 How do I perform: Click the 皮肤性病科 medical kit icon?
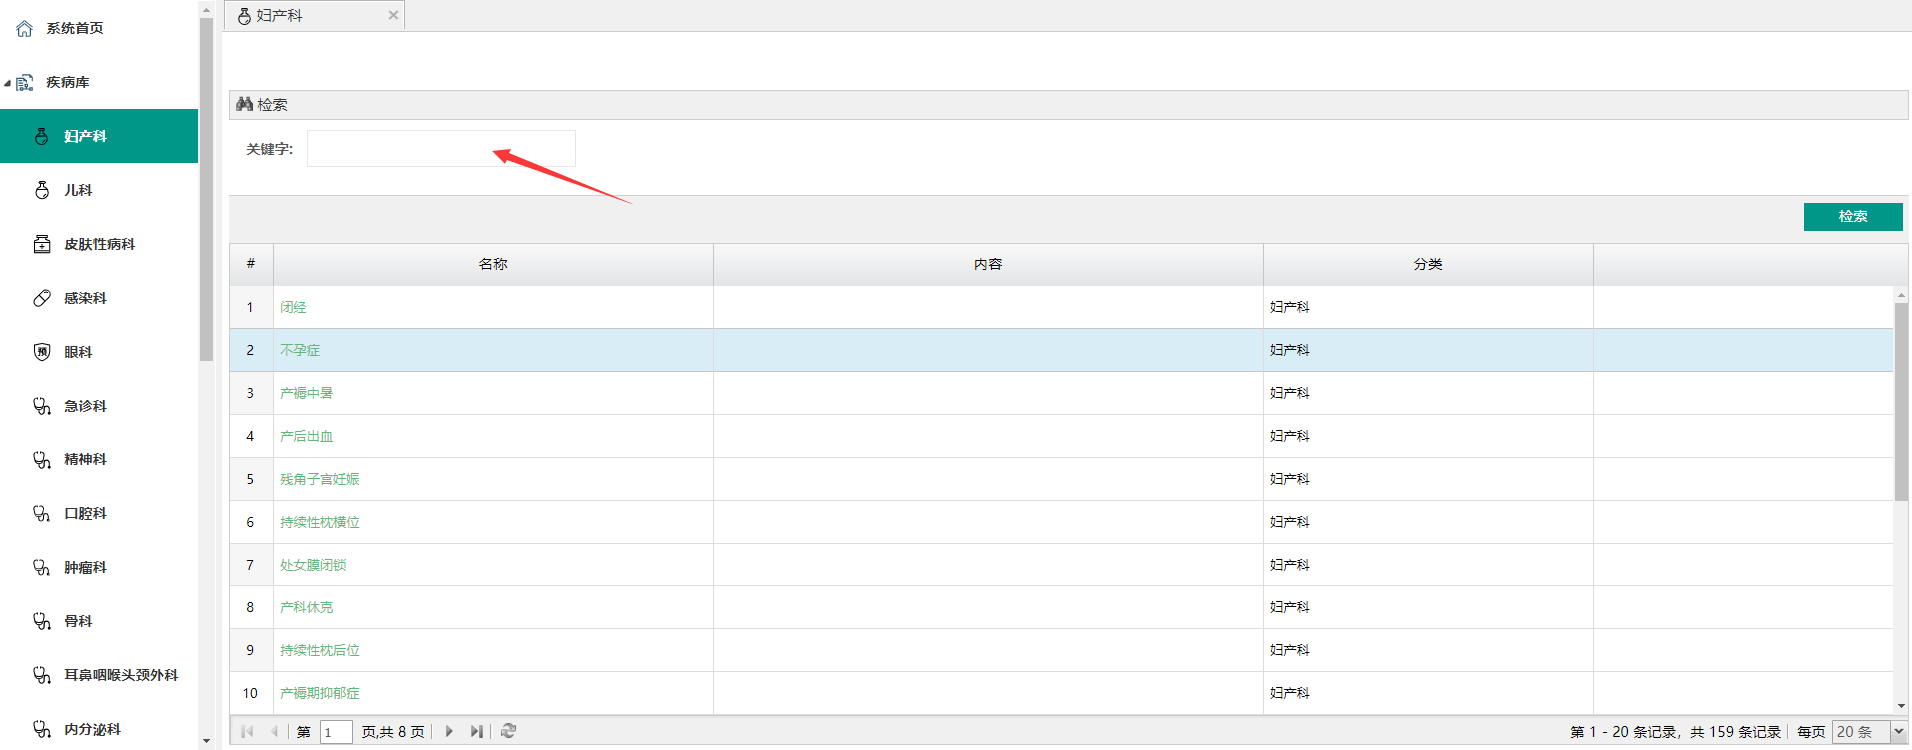pyautogui.click(x=42, y=244)
